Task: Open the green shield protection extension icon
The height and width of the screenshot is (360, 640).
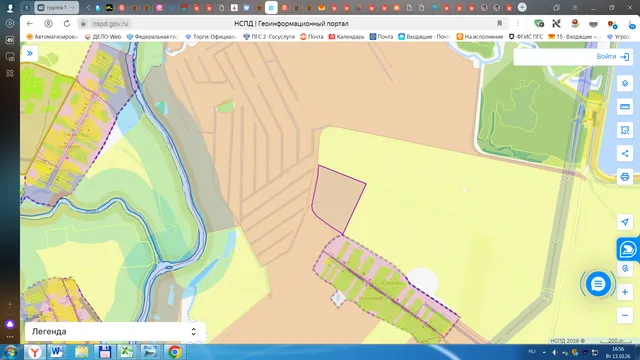Action: click(539, 24)
